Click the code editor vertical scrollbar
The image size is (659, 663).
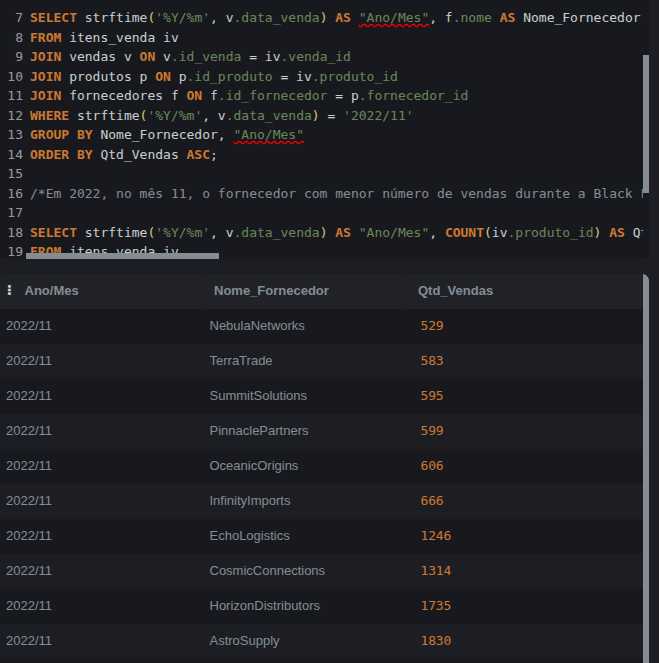pos(645,124)
